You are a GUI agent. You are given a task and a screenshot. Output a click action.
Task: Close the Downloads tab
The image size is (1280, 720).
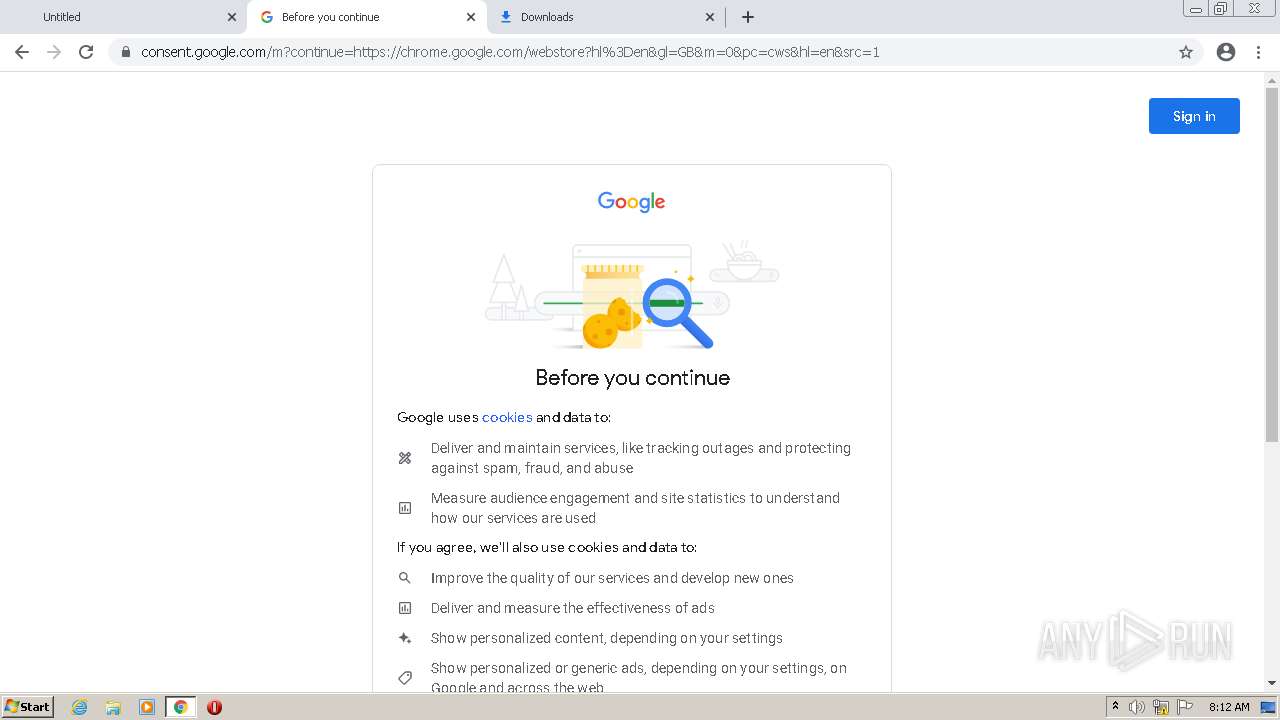pyautogui.click(x=710, y=17)
